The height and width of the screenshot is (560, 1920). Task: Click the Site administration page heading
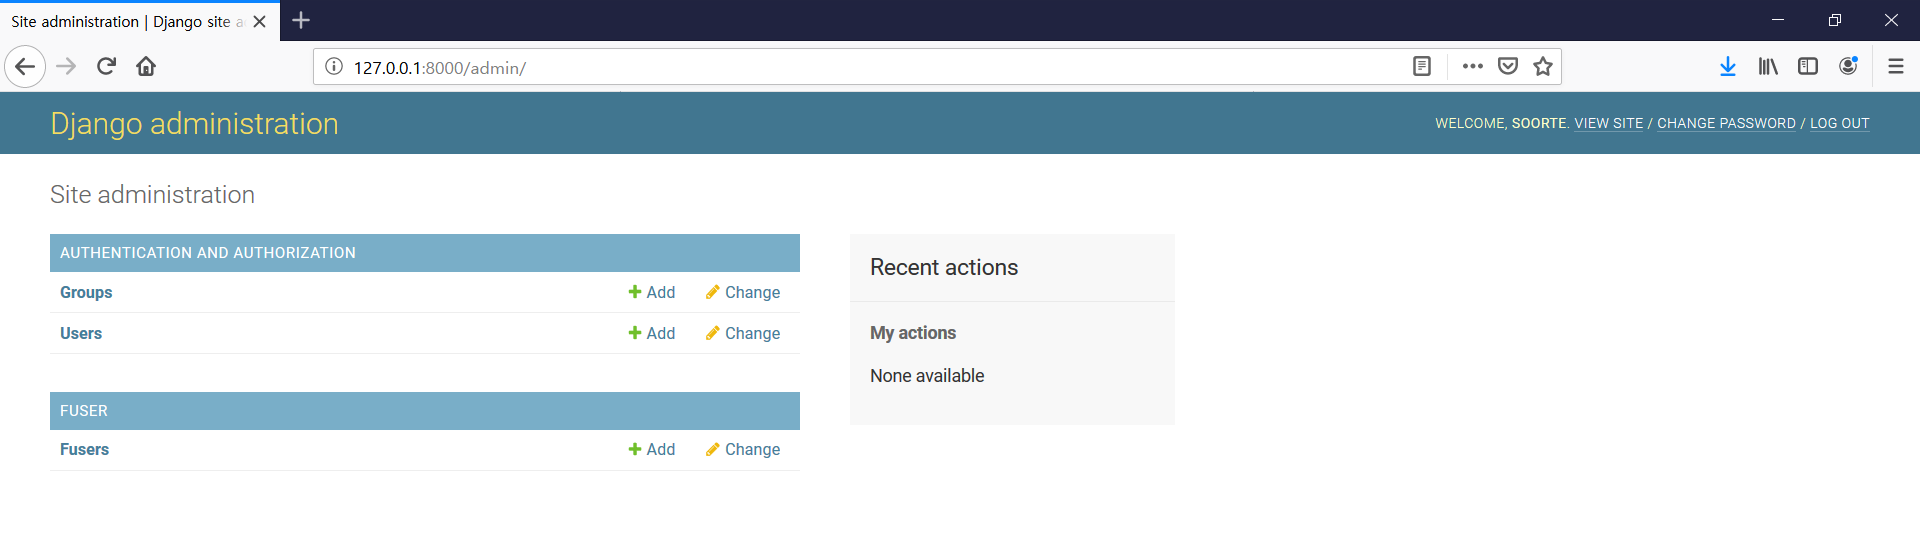coord(152,195)
